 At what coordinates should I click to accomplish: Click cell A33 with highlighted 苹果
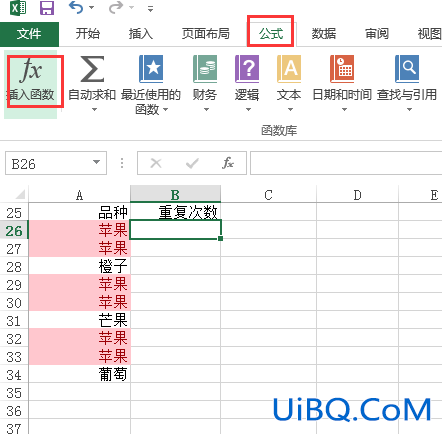pos(79,356)
